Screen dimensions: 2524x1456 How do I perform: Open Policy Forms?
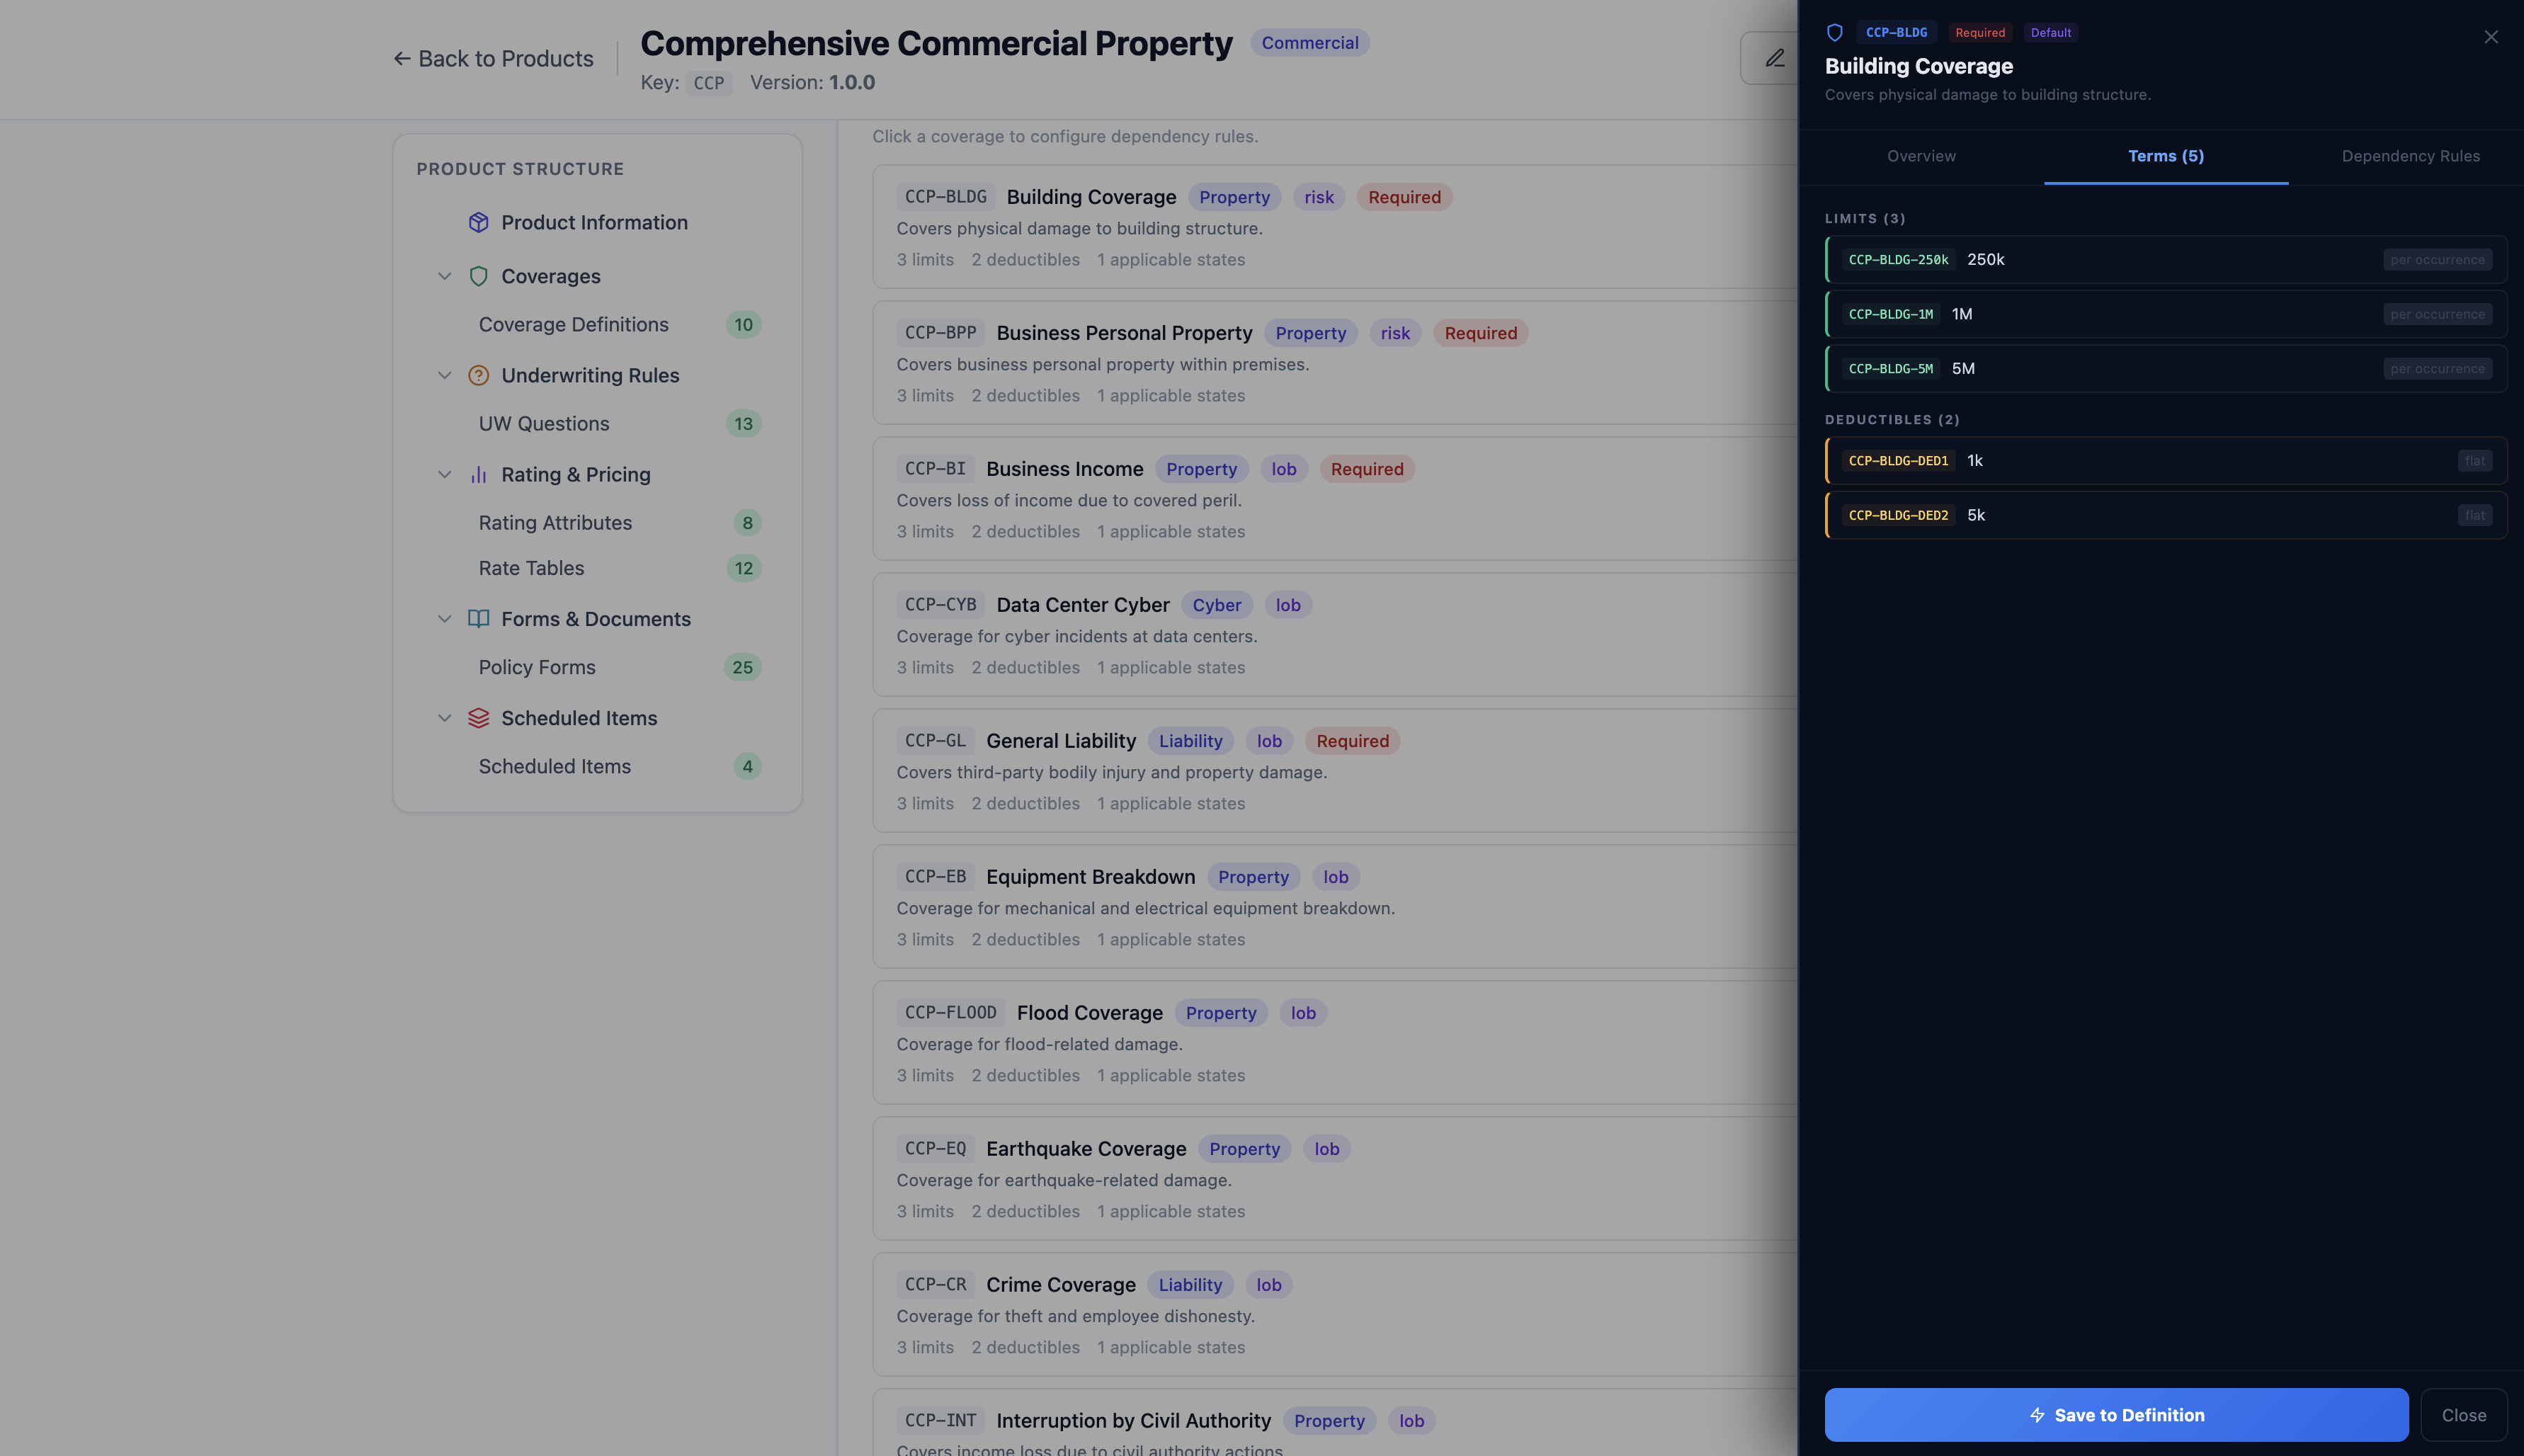[537, 666]
